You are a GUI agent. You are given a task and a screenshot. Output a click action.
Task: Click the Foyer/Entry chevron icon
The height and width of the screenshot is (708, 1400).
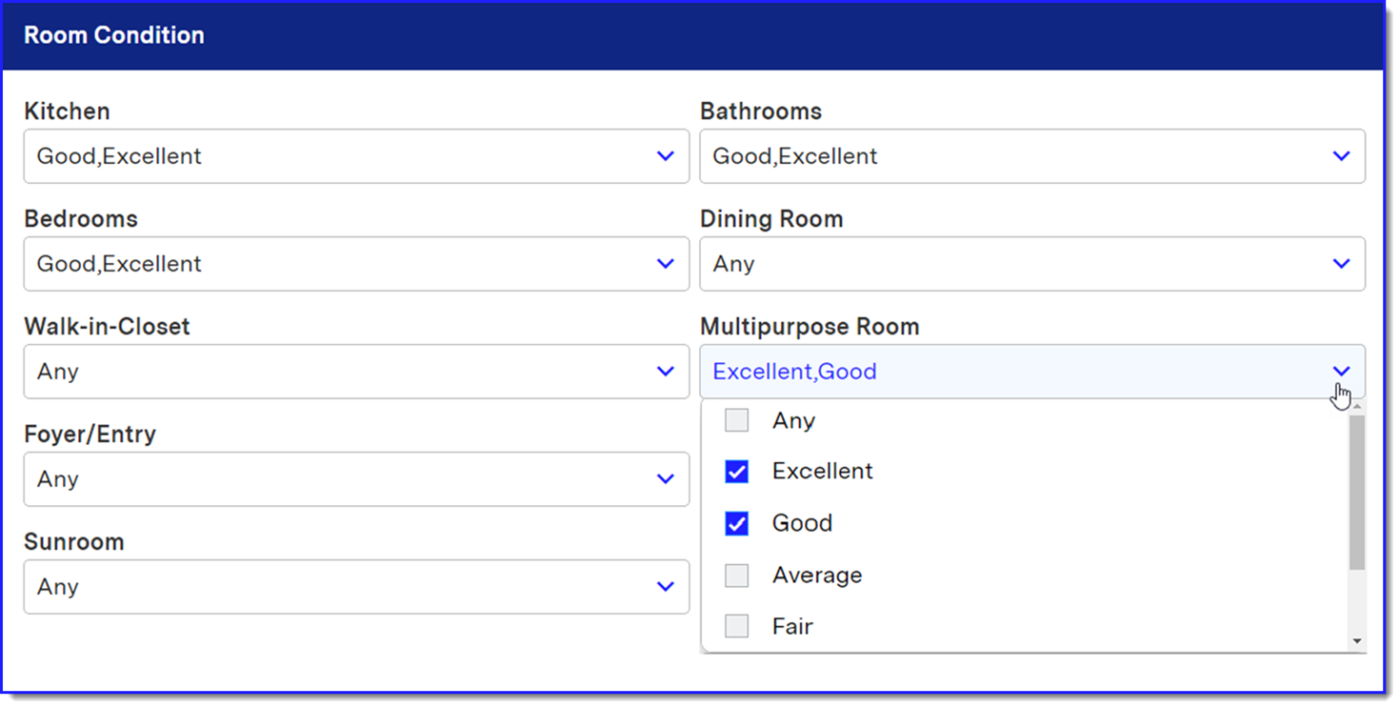[x=665, y=479]
